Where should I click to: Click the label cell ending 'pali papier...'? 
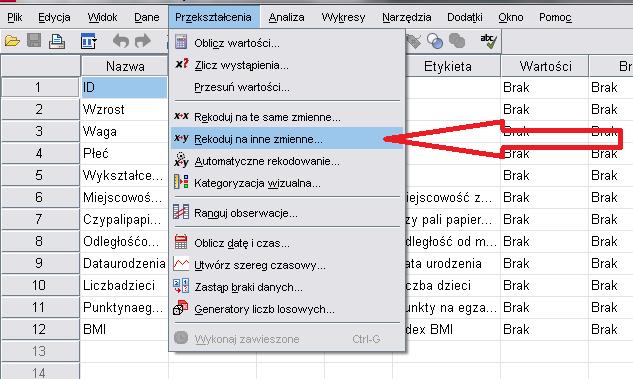453,219
